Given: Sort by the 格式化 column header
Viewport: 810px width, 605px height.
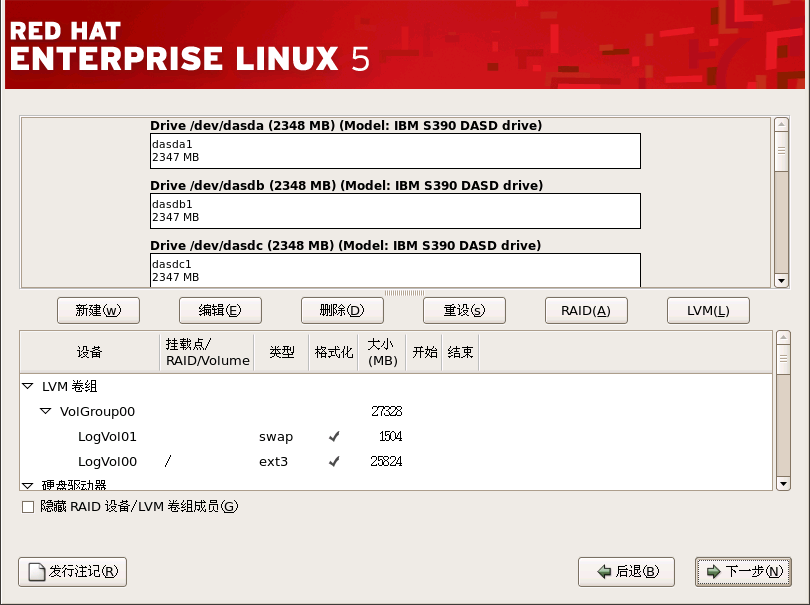Looking at the screenshot, I should click(x=333, y=352).
